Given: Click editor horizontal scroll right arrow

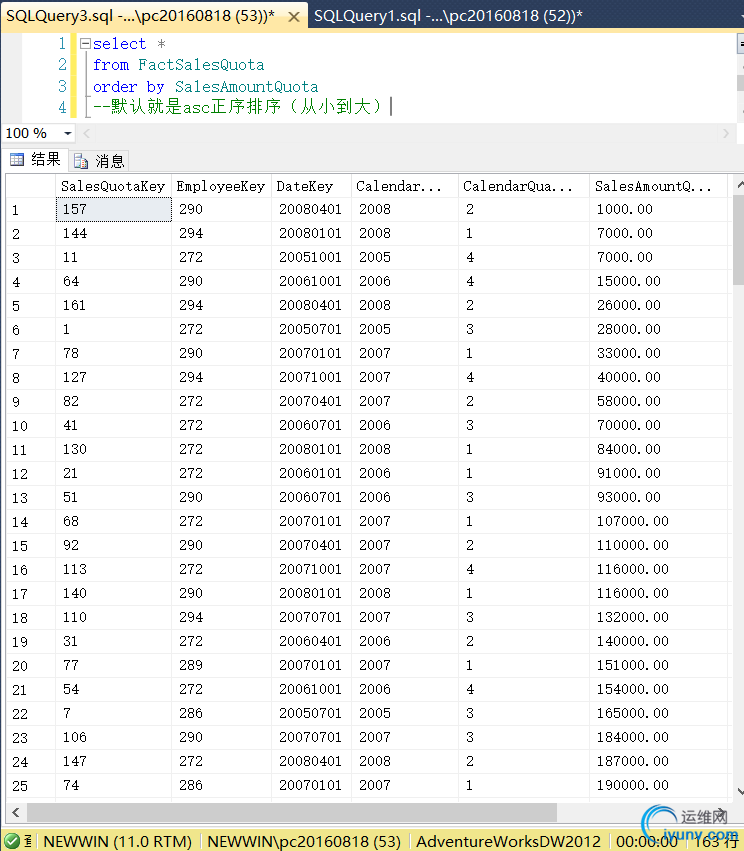Looking at the screenshot, I should click(x=726, y=133).
